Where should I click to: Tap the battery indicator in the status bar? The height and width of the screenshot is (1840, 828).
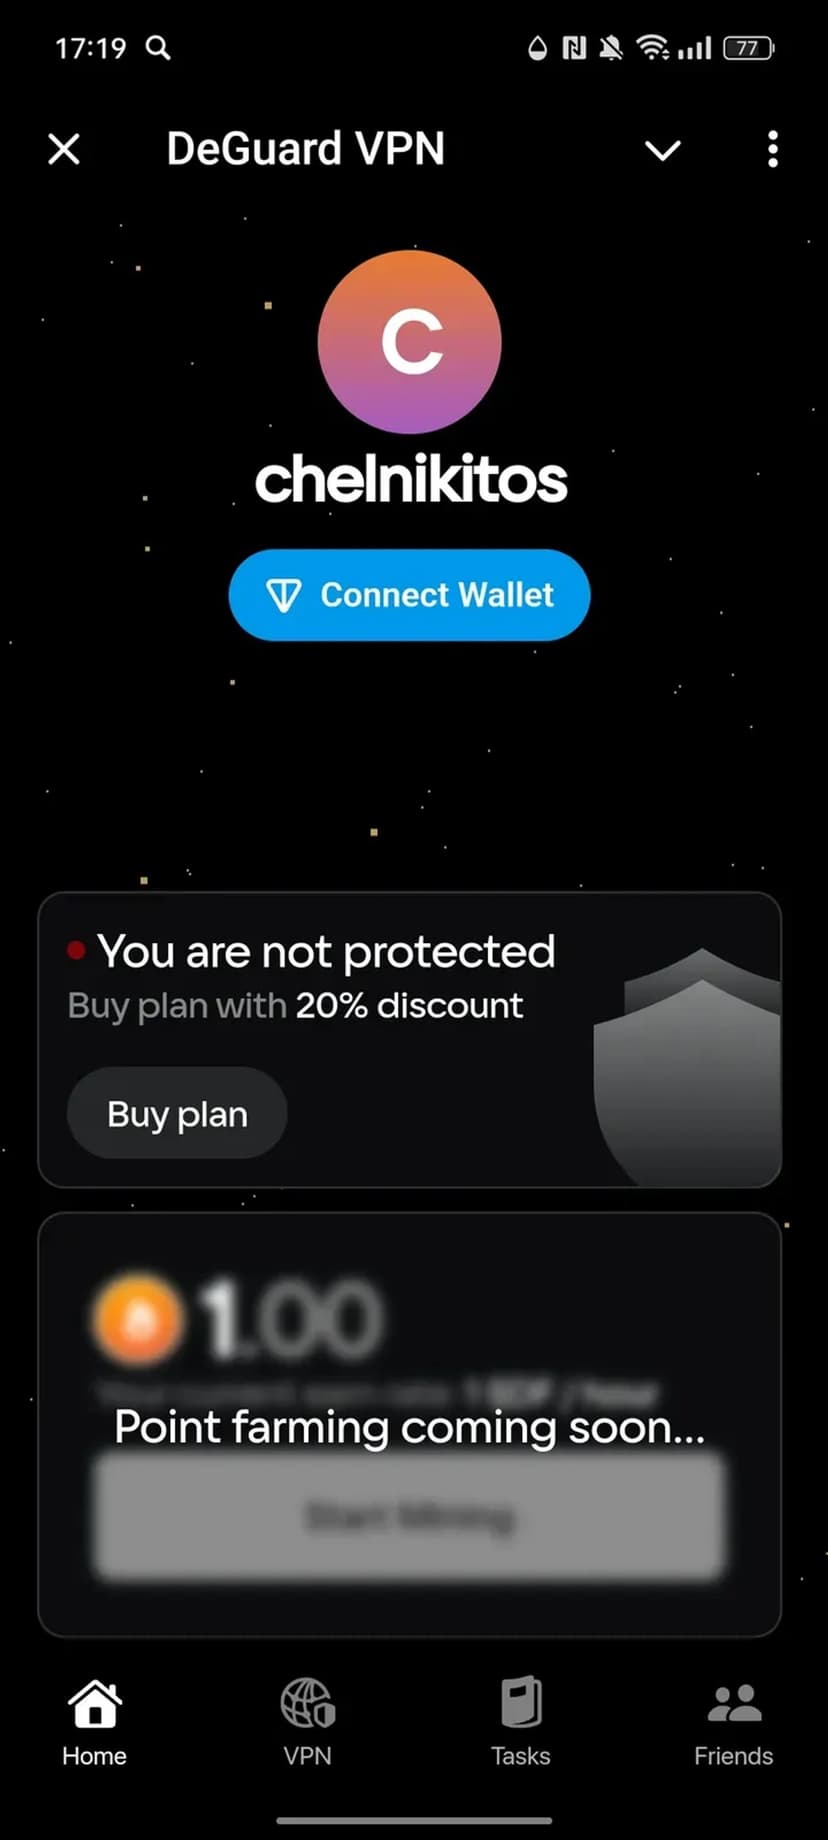tap(748, 48)
